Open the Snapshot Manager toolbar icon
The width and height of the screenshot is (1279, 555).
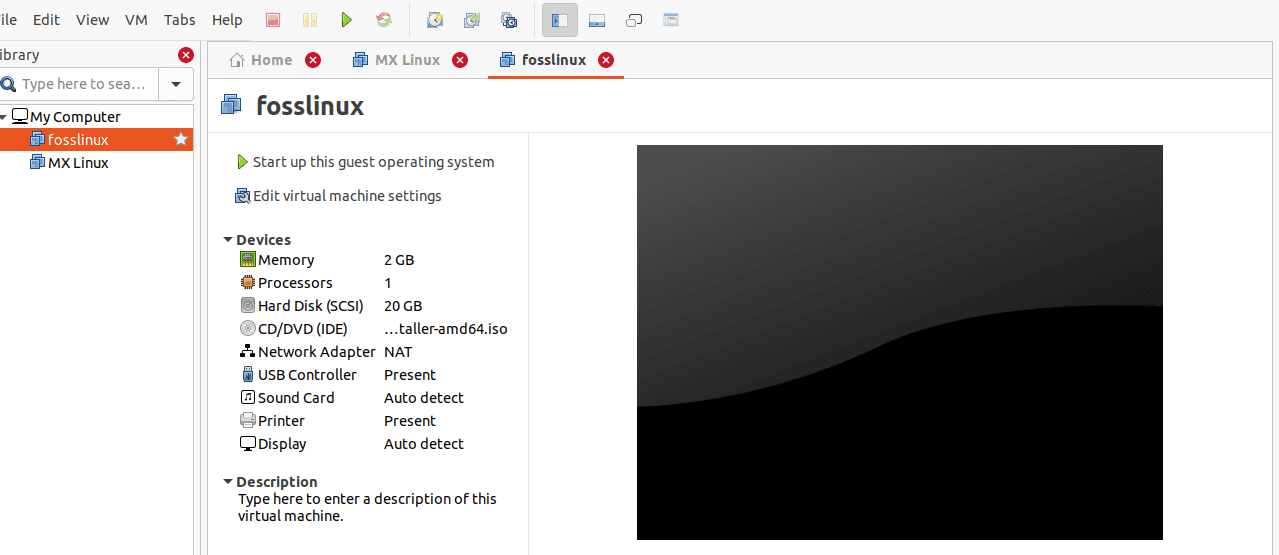point(509,20)
